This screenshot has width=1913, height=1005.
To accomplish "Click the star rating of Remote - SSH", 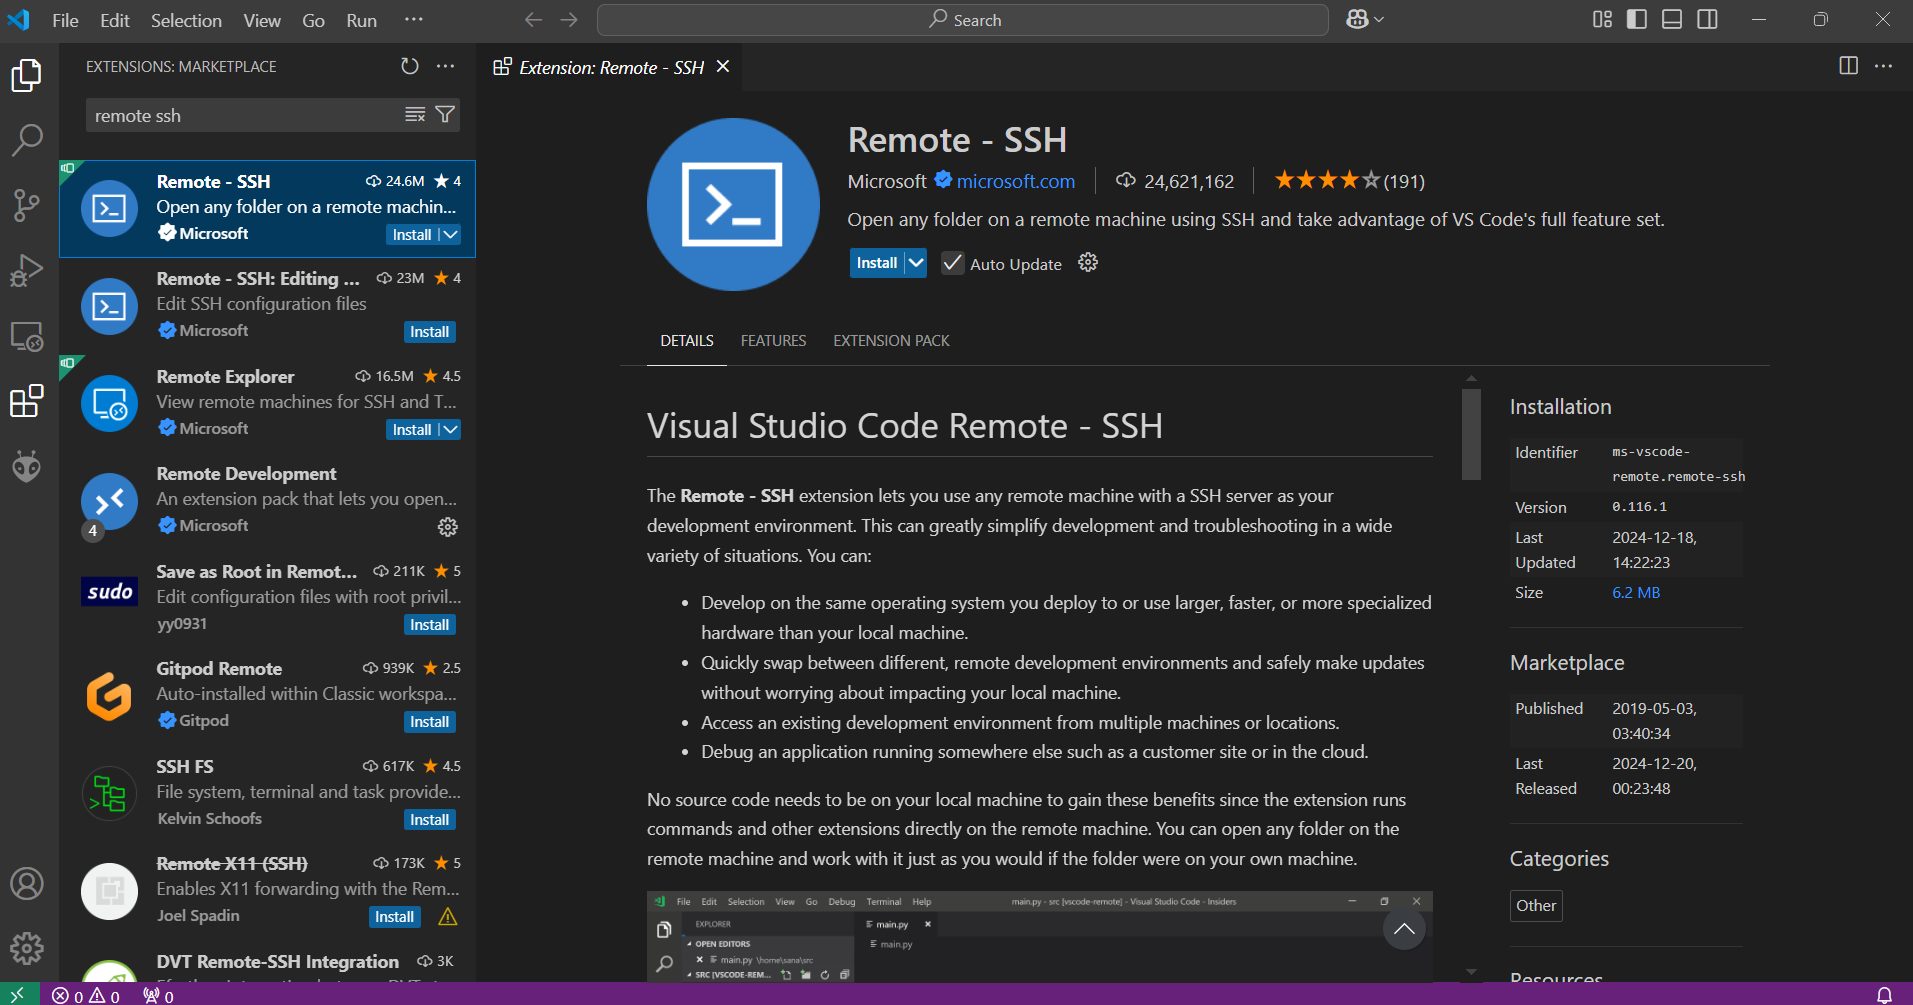I will point(1349,181).
